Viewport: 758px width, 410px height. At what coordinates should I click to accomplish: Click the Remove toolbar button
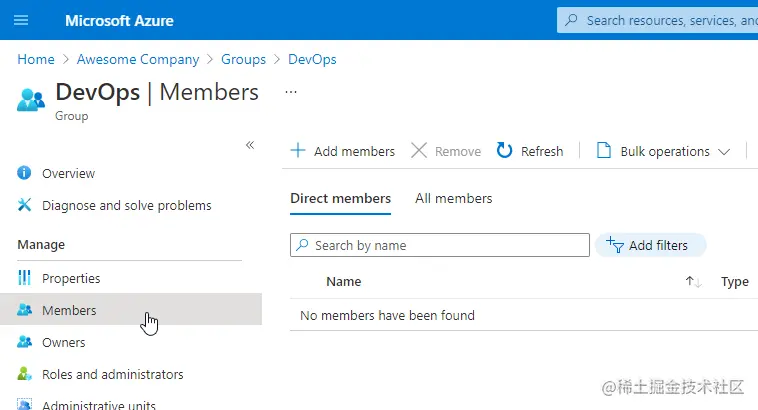[446, 151]
